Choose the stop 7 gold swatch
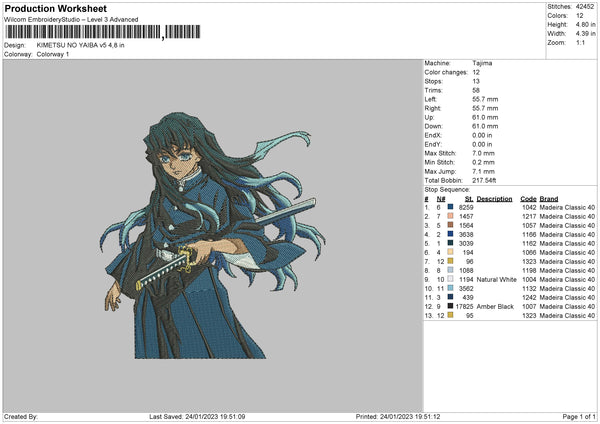The width and height of the screenshot is (600, 424). pyautogui.click(x=450, y=261)
